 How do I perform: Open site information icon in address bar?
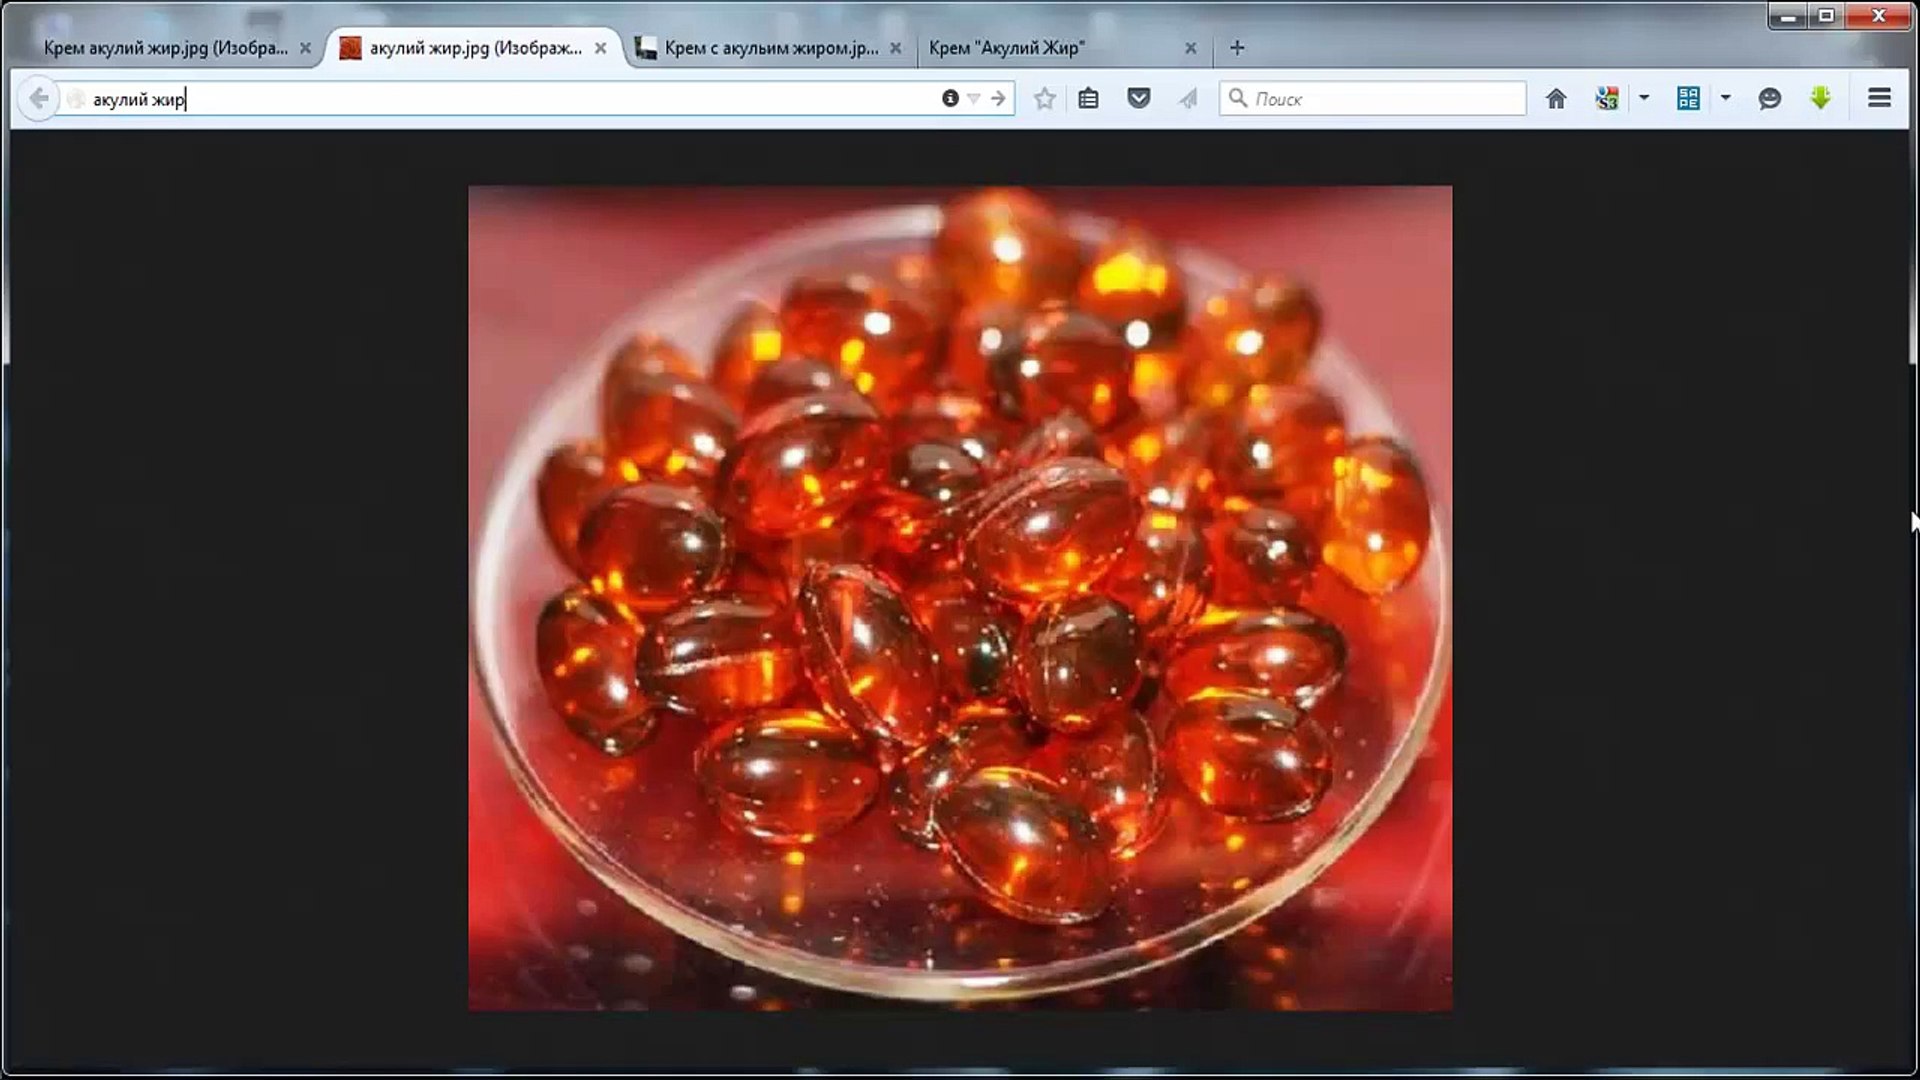point(950,98)
